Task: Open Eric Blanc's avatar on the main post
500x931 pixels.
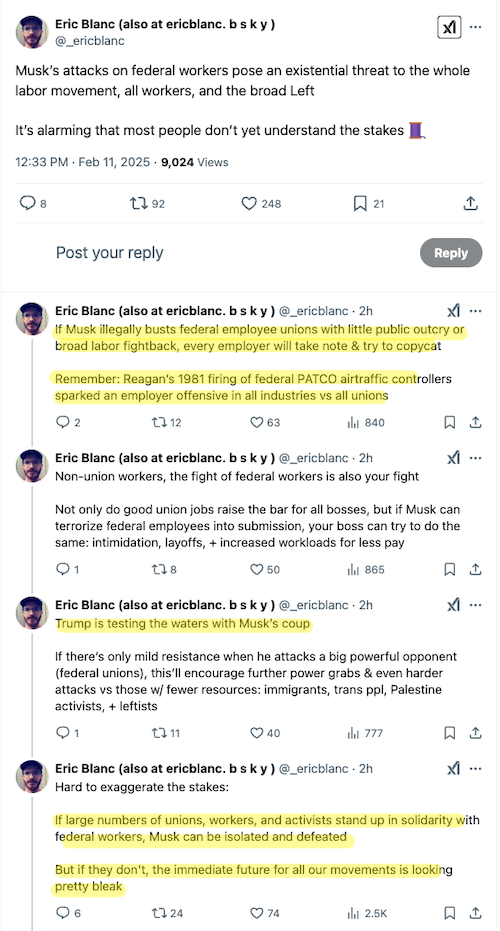Action: [x=32, y=32]
